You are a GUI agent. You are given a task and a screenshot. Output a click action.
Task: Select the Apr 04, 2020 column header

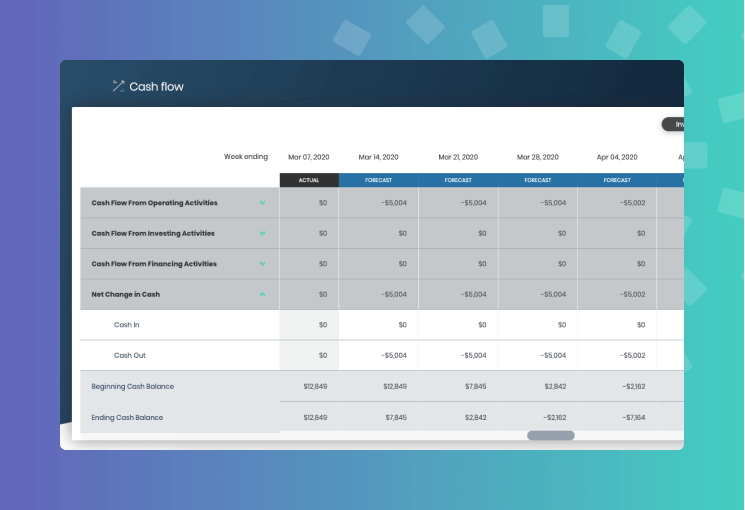[x=617, y=157]
